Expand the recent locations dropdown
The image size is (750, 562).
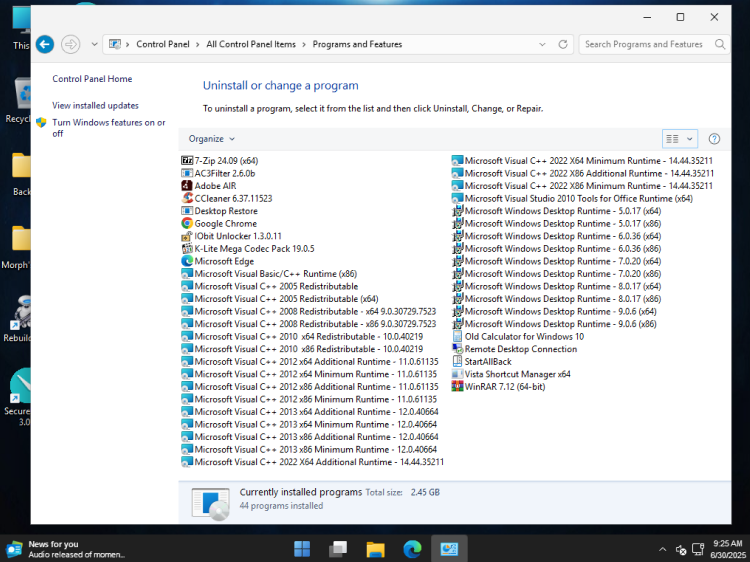(x=94, y=44)
